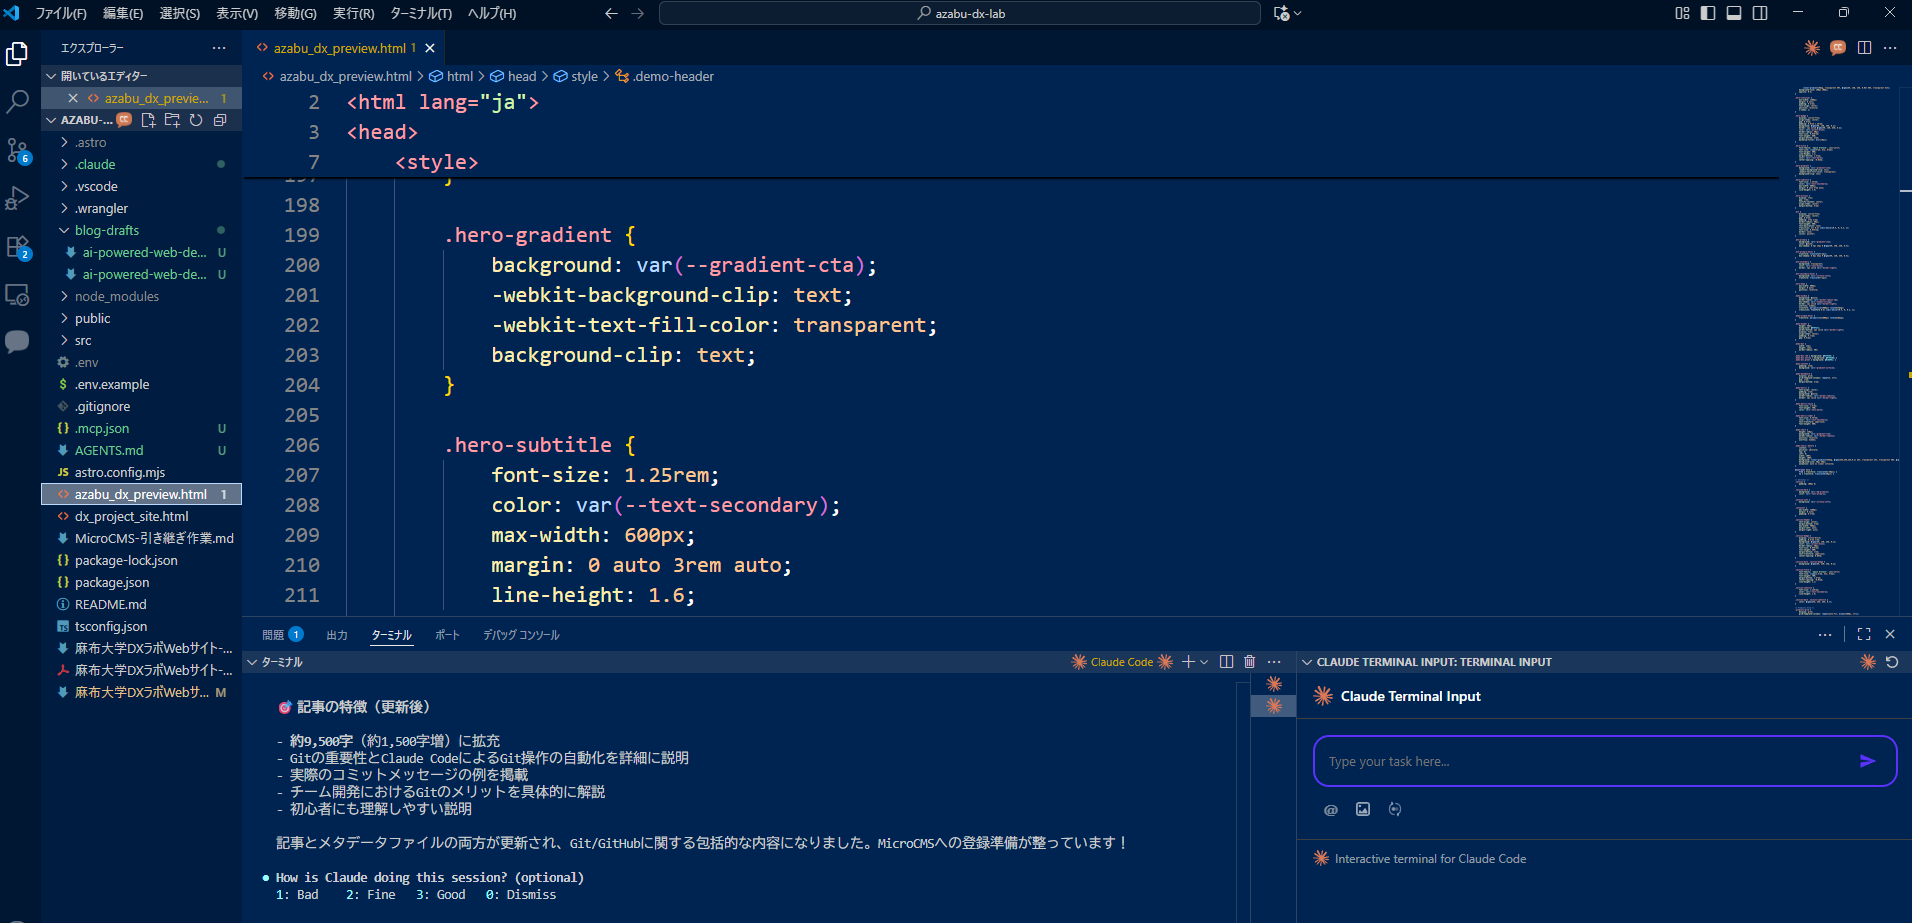Viewport: 1912px width, 923px height.
Task: Open package.json in the explorer
Action: (111, 582)
